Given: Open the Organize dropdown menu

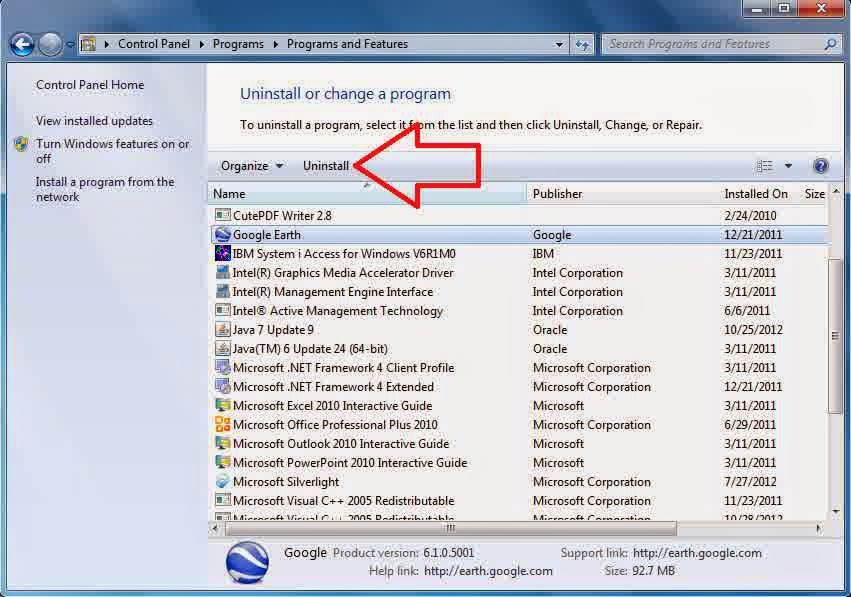Looking at the screenshot, I should click(x=250, y=165).
